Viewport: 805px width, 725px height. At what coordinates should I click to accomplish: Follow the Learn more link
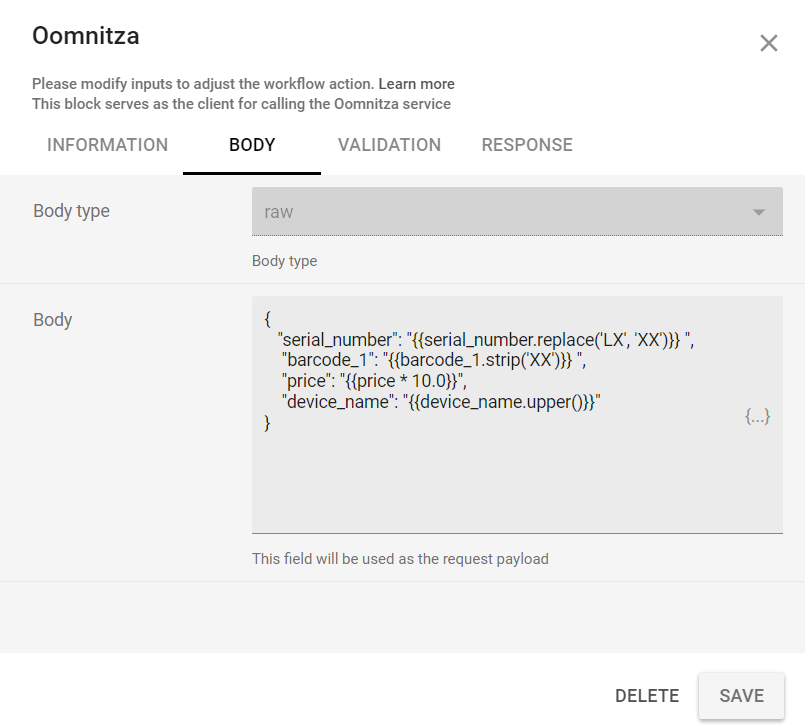[416, 84]
